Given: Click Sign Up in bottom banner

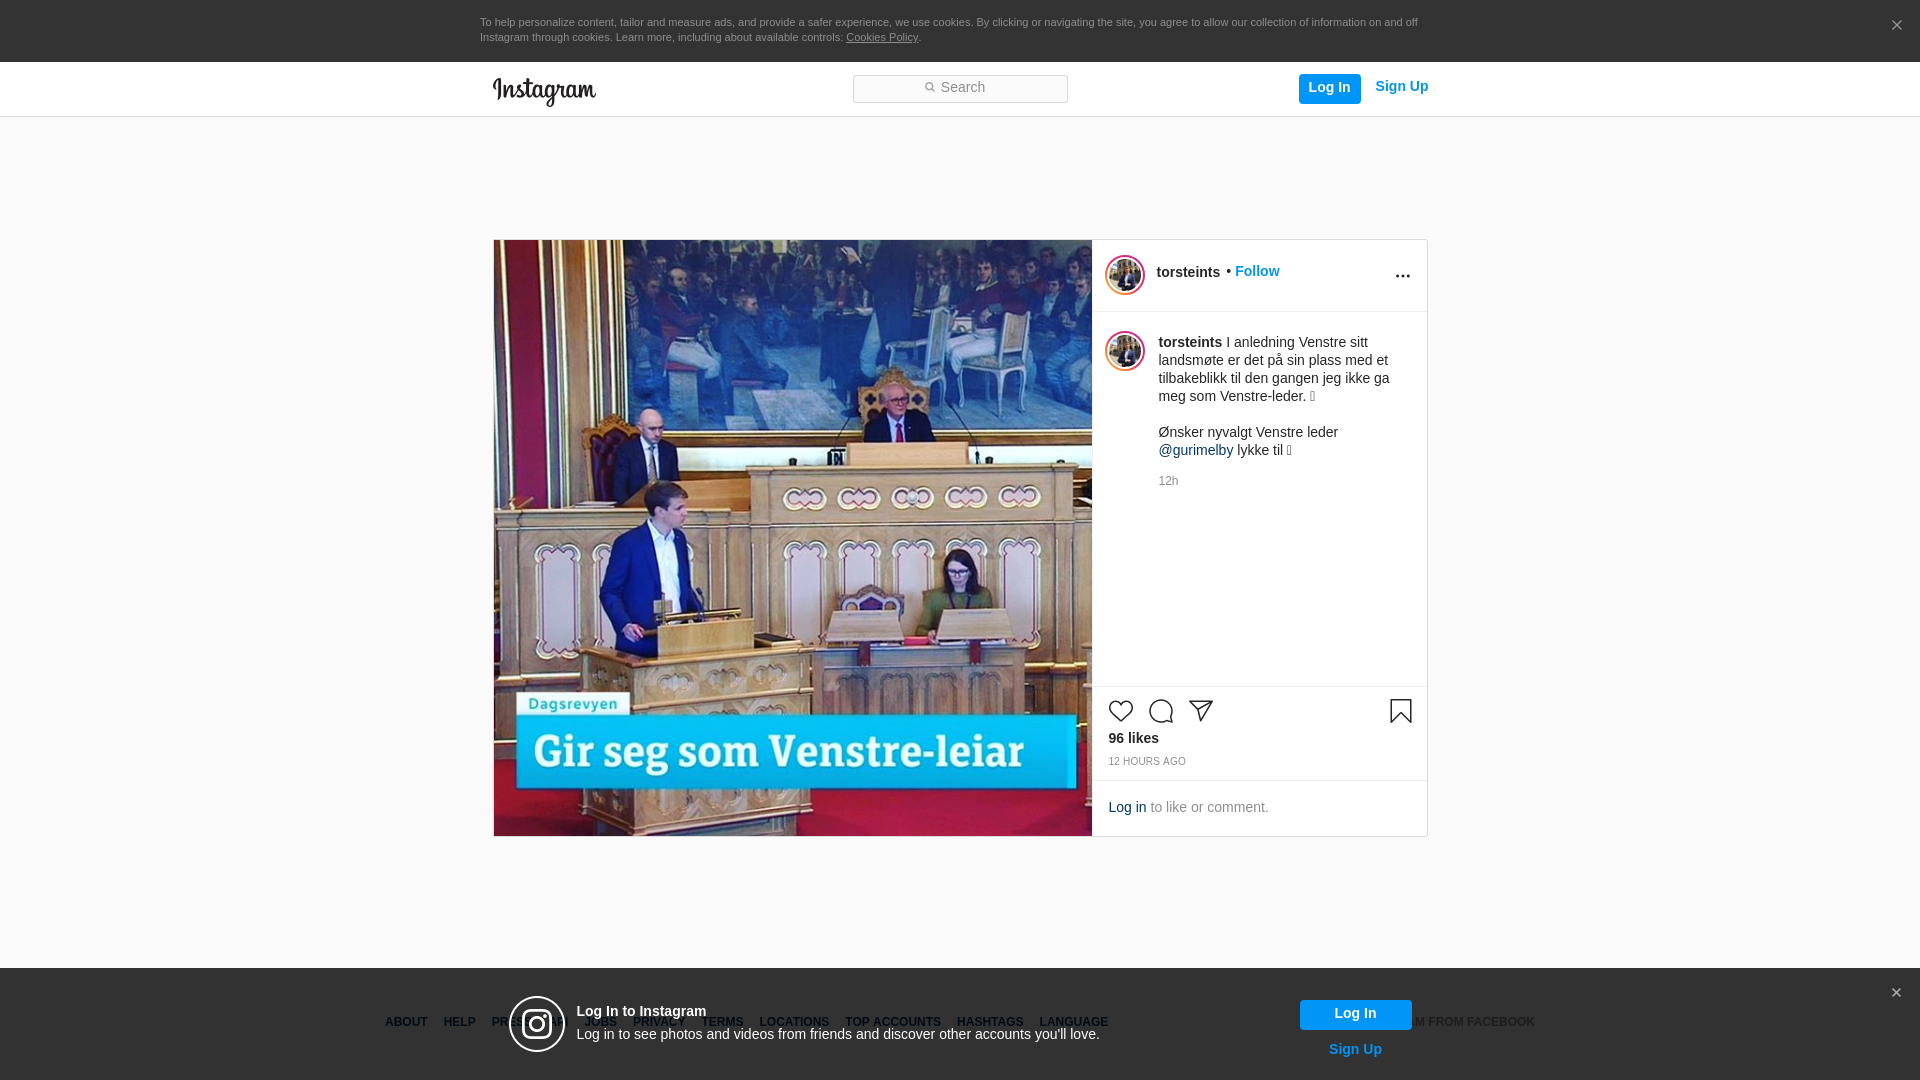Looking at the screenshot, I should pos(1355,1049).
